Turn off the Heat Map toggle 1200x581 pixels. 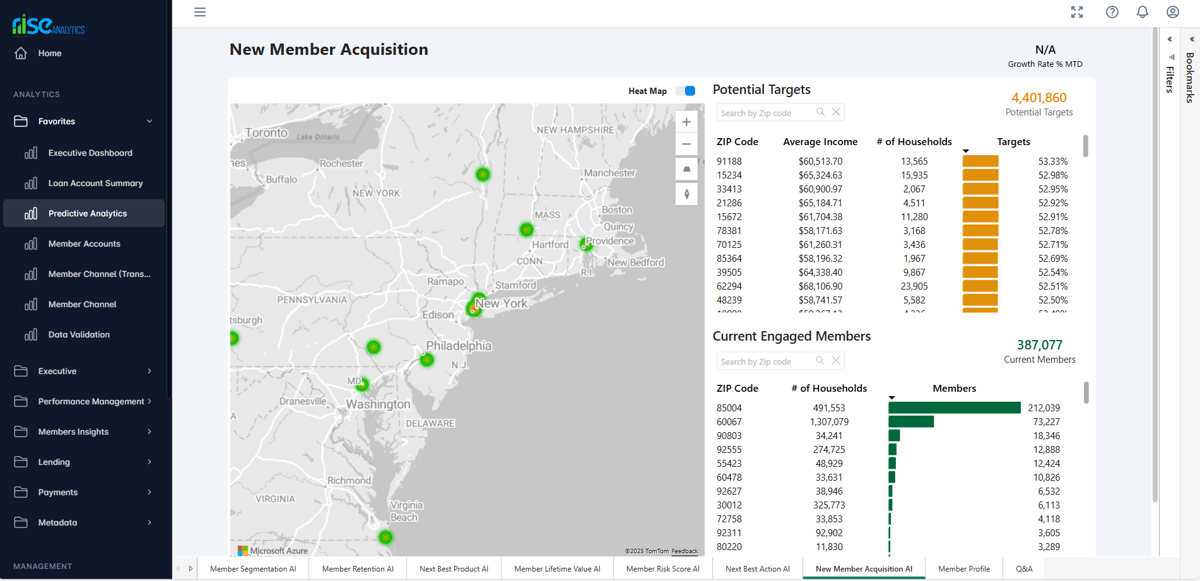685,91
